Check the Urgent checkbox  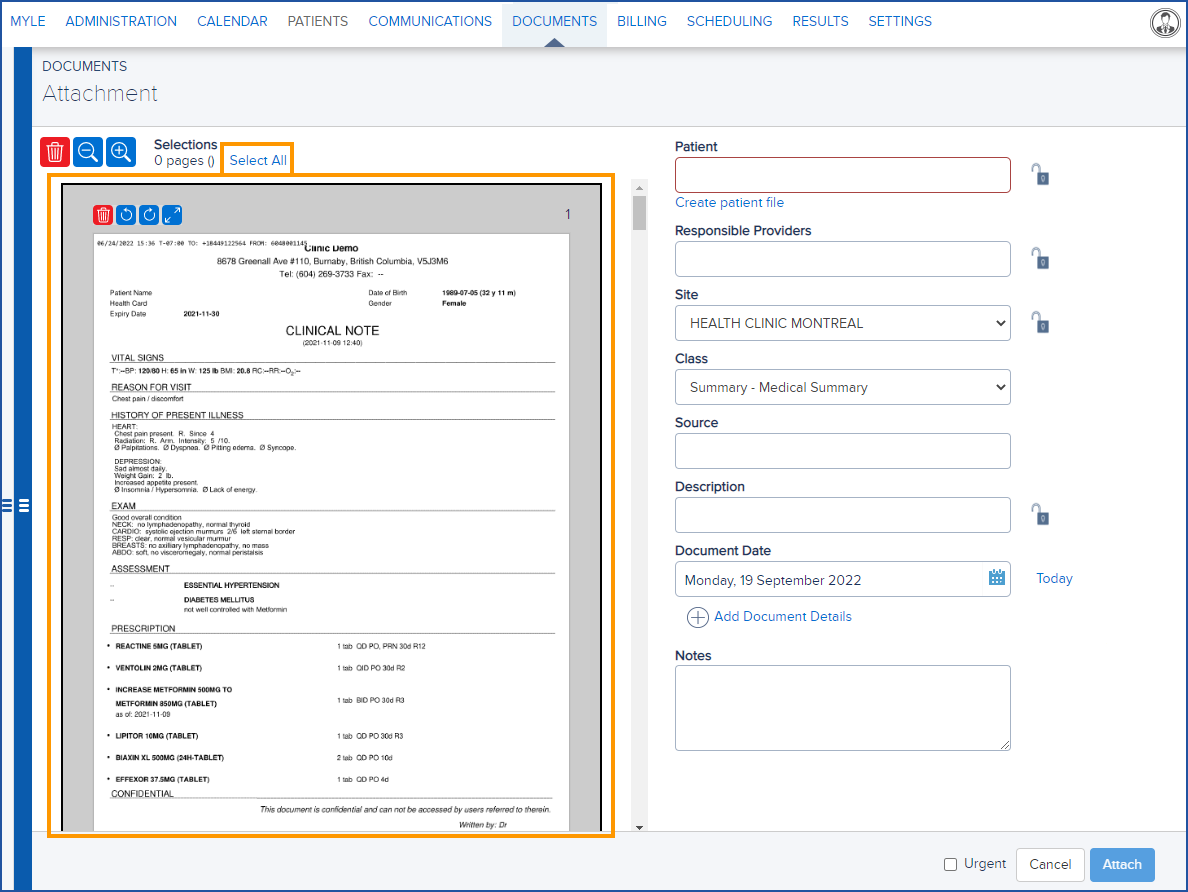[951, 864]
